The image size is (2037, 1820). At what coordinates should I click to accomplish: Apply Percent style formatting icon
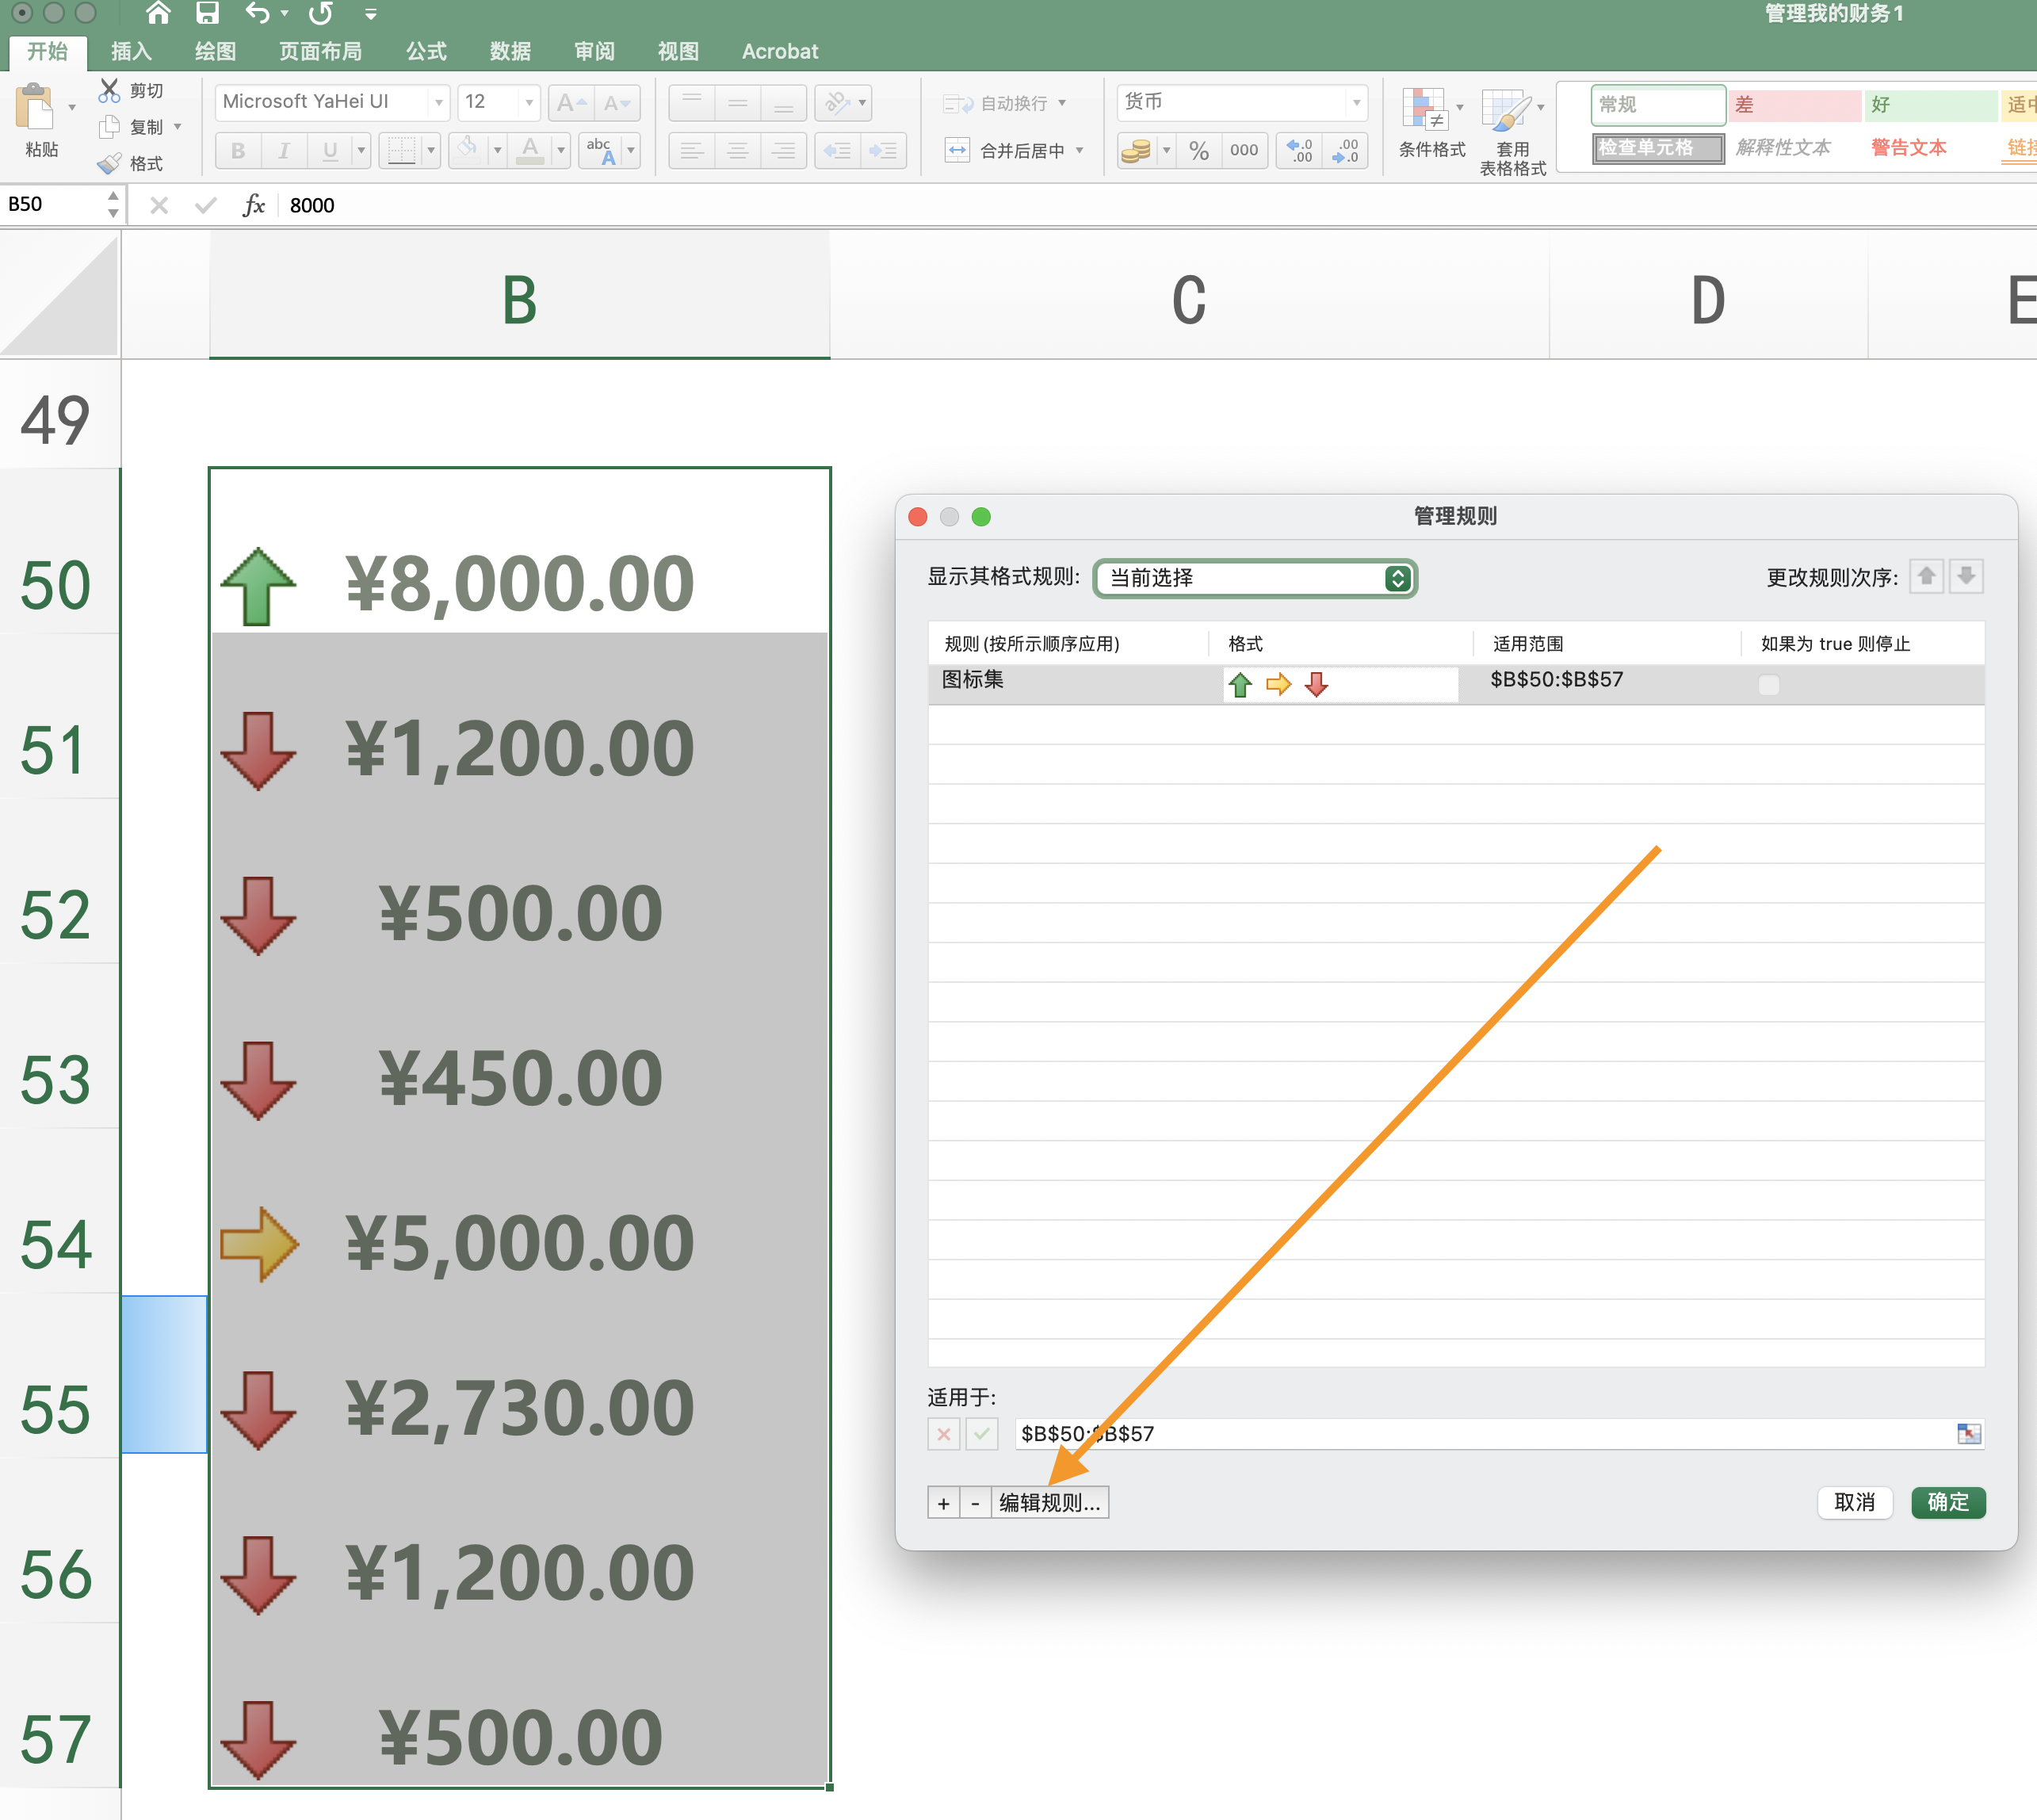point(1198,150)
